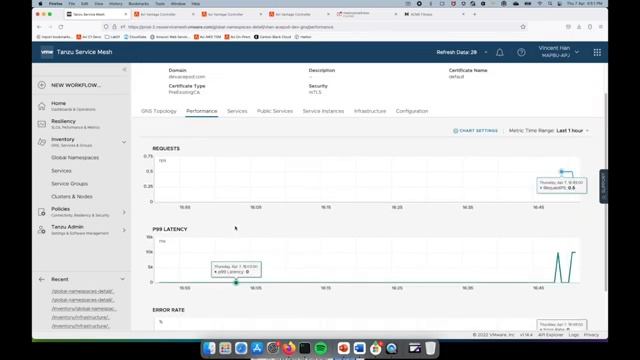Open Spotify from the Dock
The width and height of the screenshot is (640, 360).
(321, 349)
